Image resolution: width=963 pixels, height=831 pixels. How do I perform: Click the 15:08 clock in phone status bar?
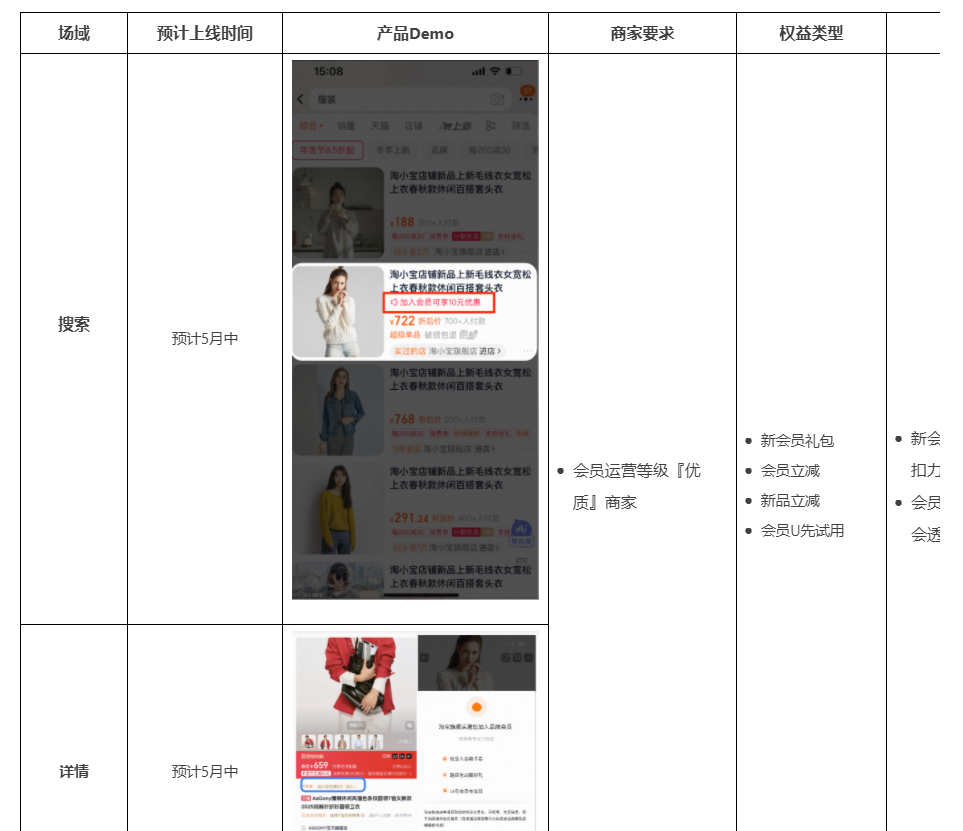[x=329, y=72]
